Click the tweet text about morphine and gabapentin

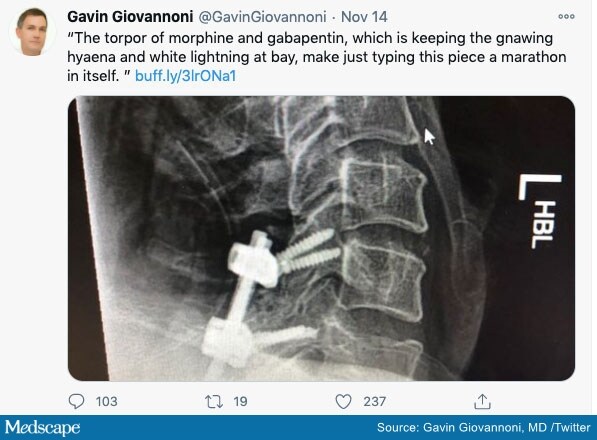point(317,57)
